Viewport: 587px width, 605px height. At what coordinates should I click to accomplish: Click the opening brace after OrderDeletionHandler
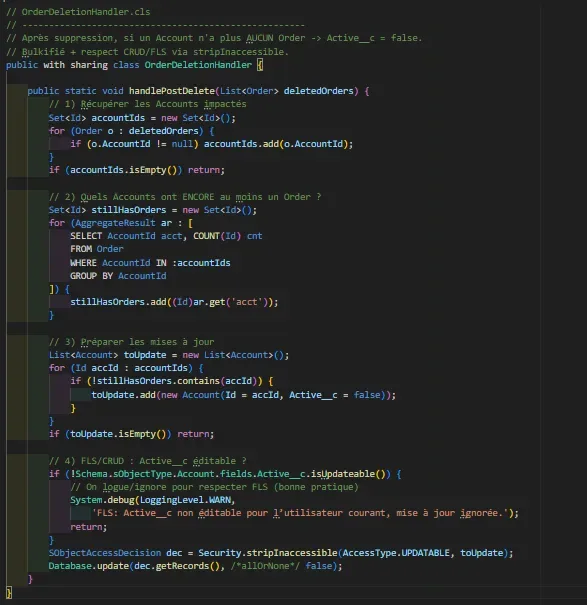click(x=260, y=65)
